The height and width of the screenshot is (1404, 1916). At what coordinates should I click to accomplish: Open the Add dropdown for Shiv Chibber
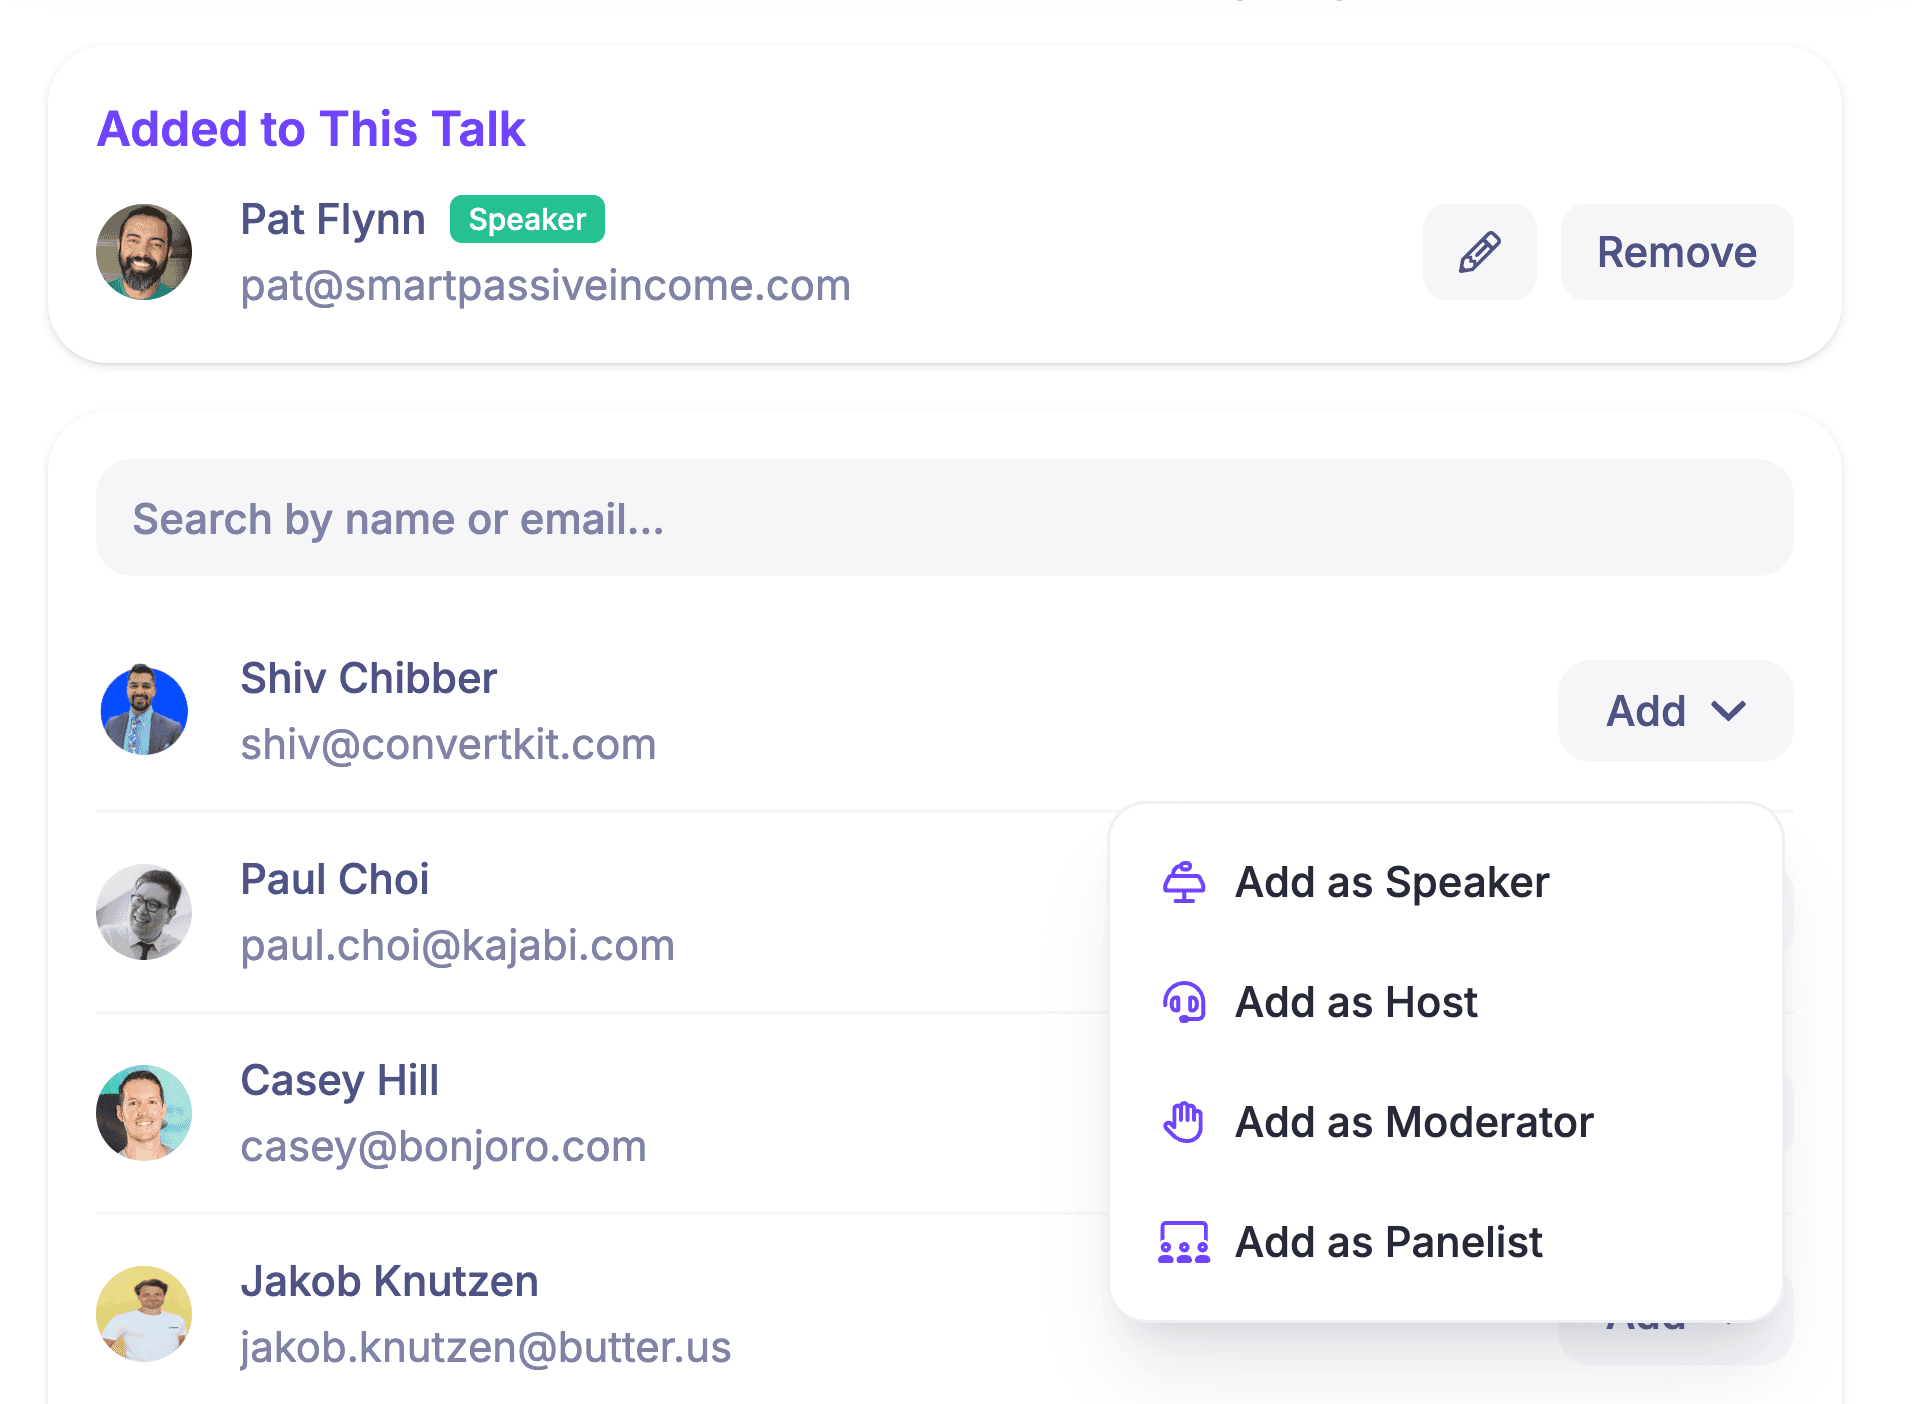coord(1674,711)
